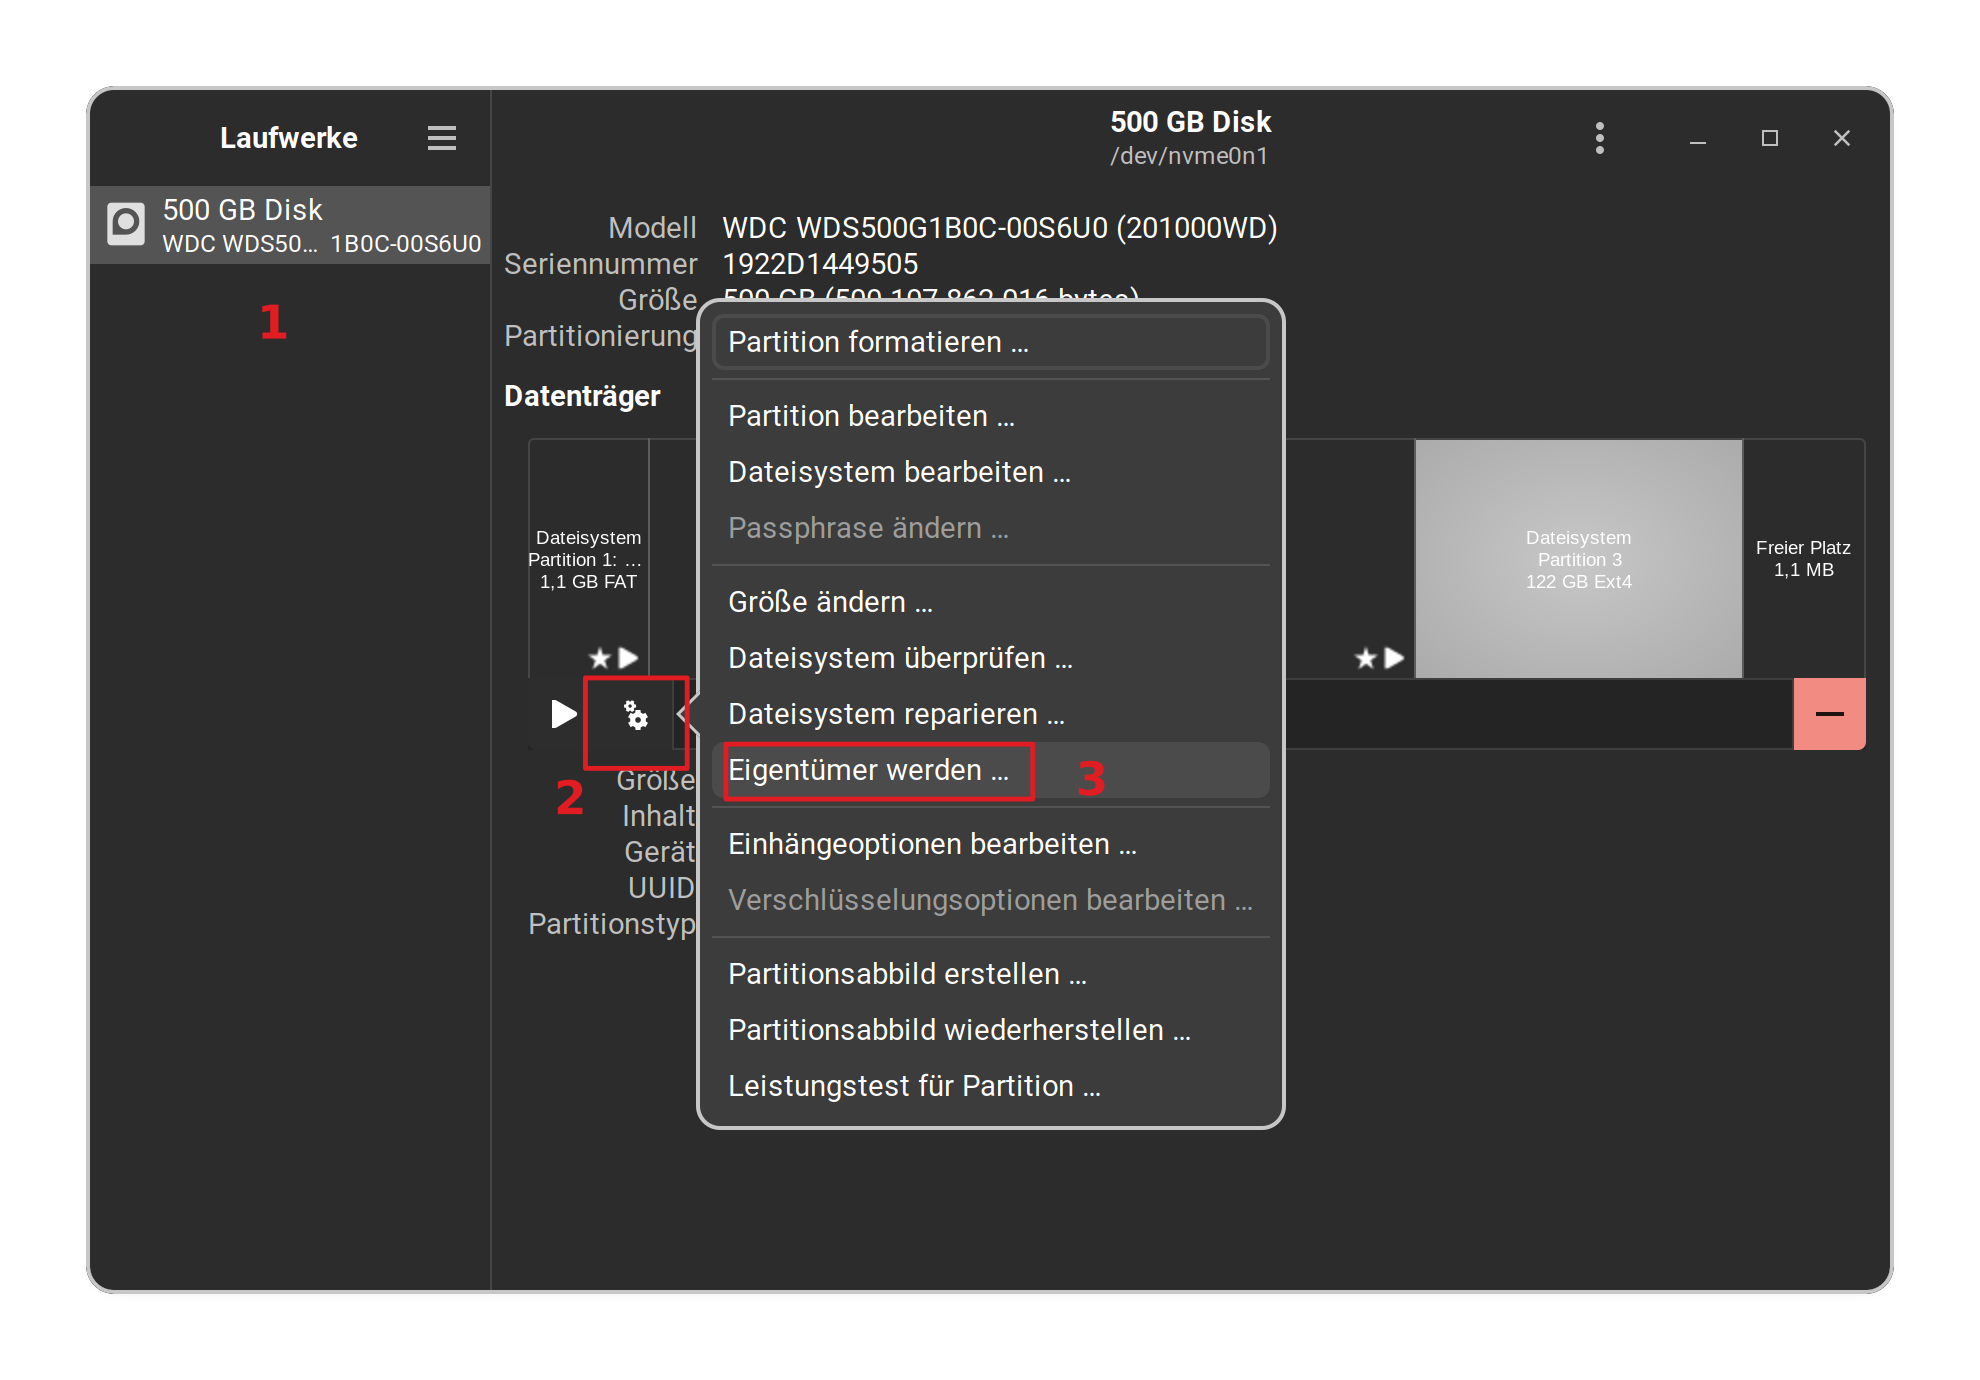Open the hamburger menu beside Laufwerke
The width and height of the screenshot is (1980, 1380).
pyautogui.click(x=441, y=138)
